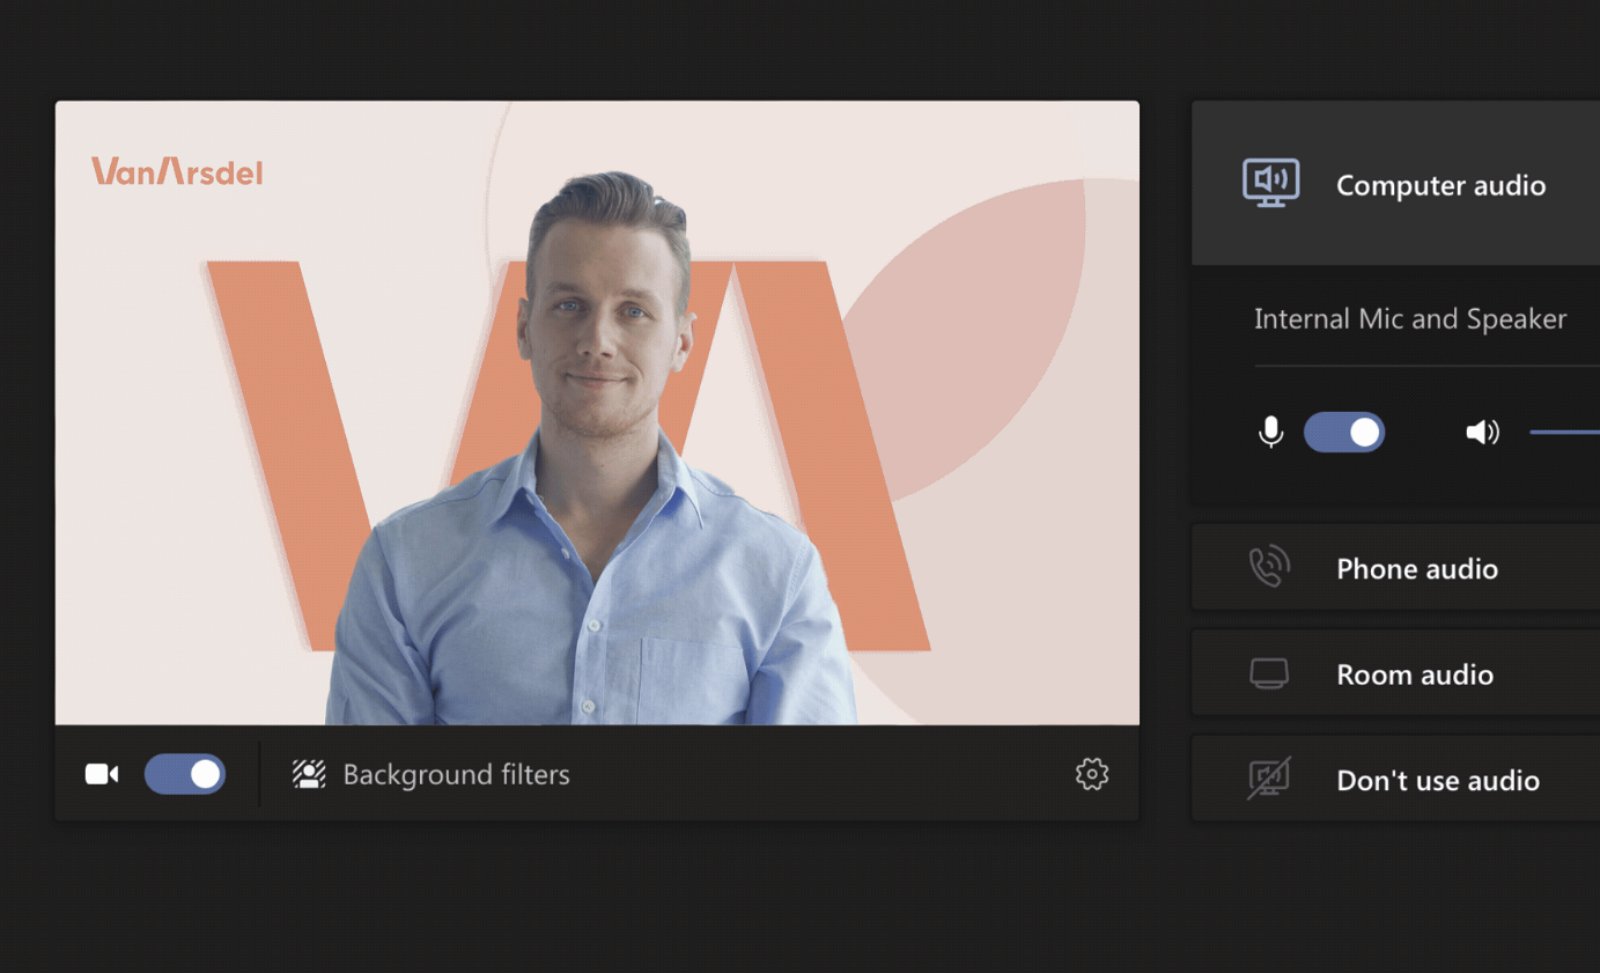This screenshot has width=1600, height=973.
Task: Click the Background filters effects icon
Action: (x=309, y=775)
